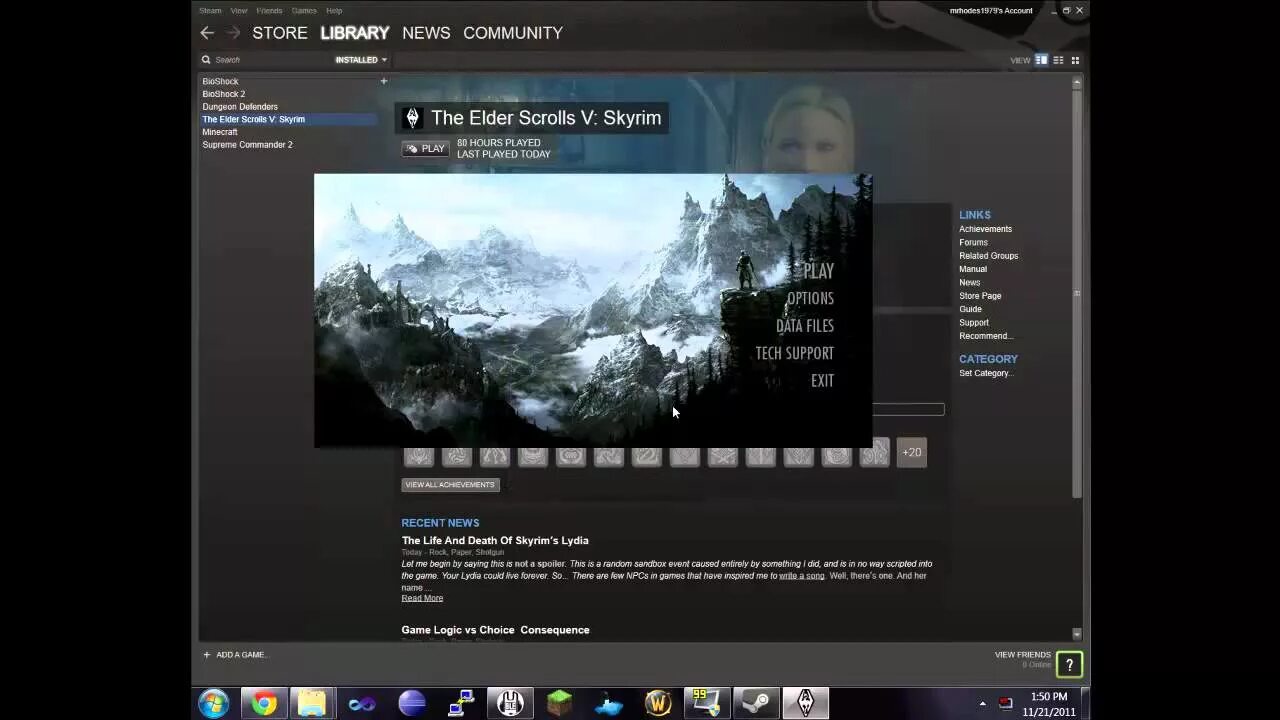1280x720 pixels.
Task: Open the Help menu
Action: 334,10
